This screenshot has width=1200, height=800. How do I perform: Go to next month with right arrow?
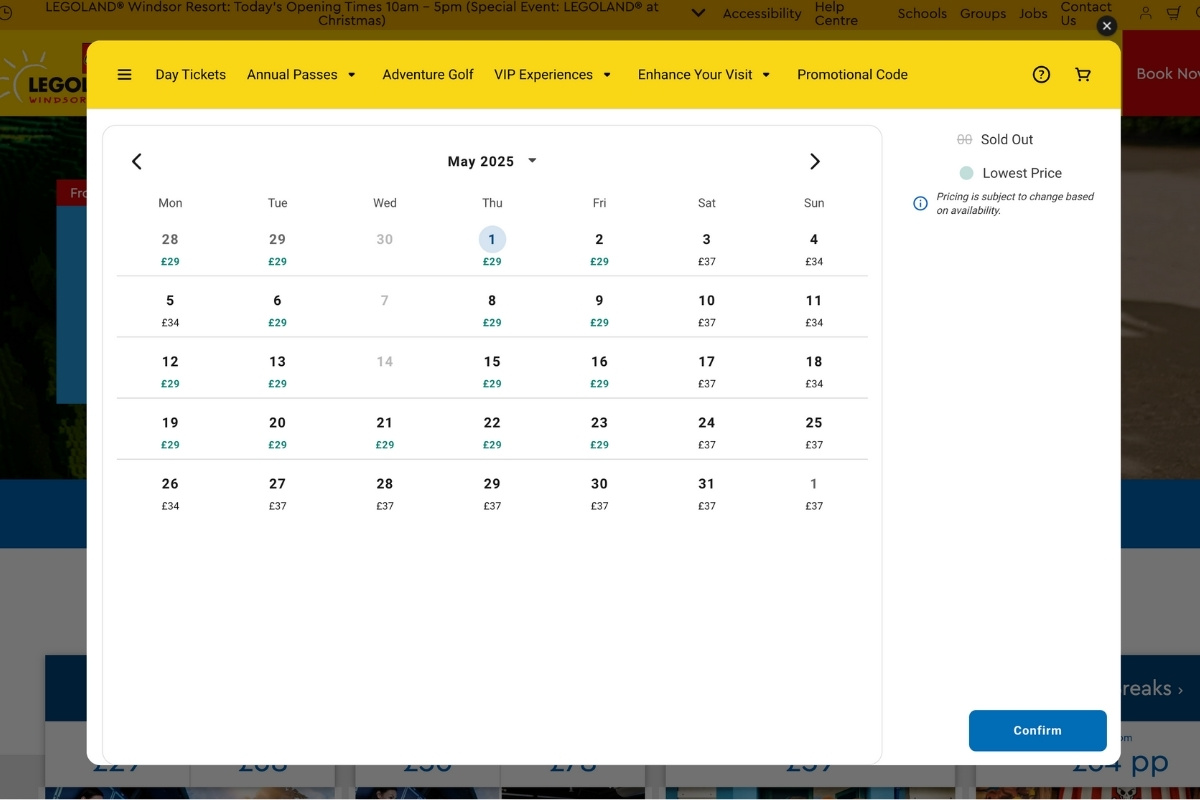(814, 161)
